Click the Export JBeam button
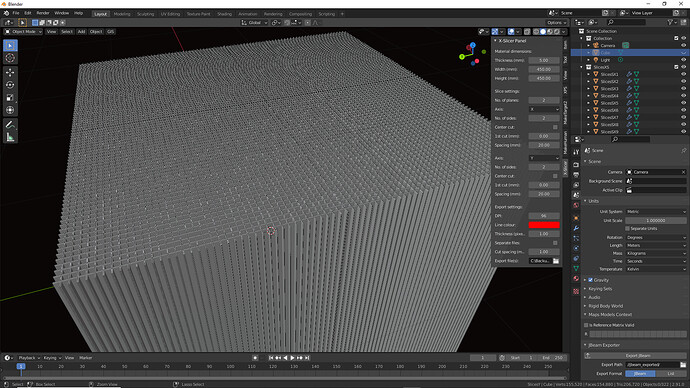 [x=637, y=355]
